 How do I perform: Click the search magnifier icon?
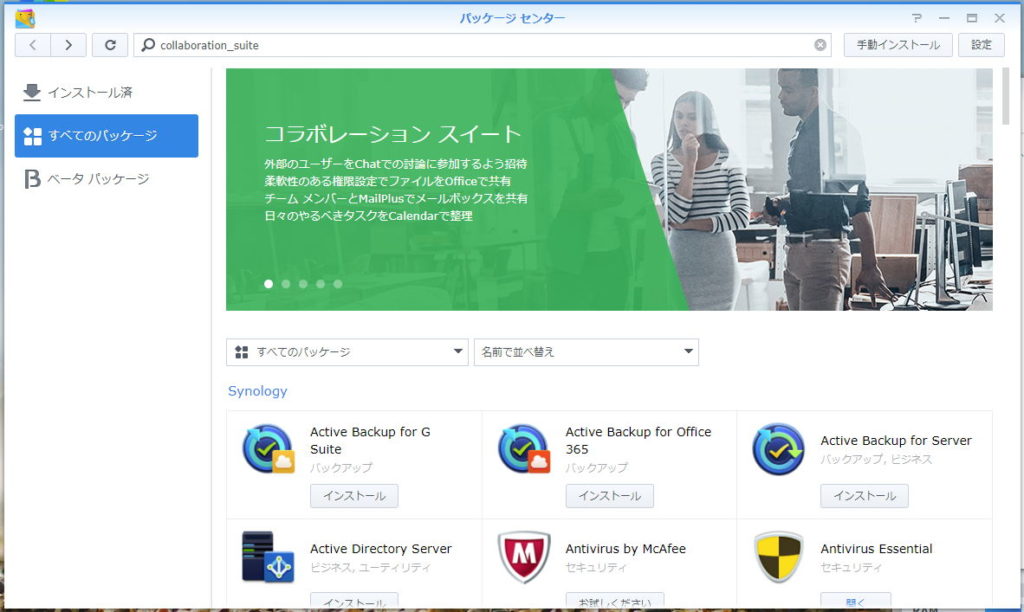point(148,44)
